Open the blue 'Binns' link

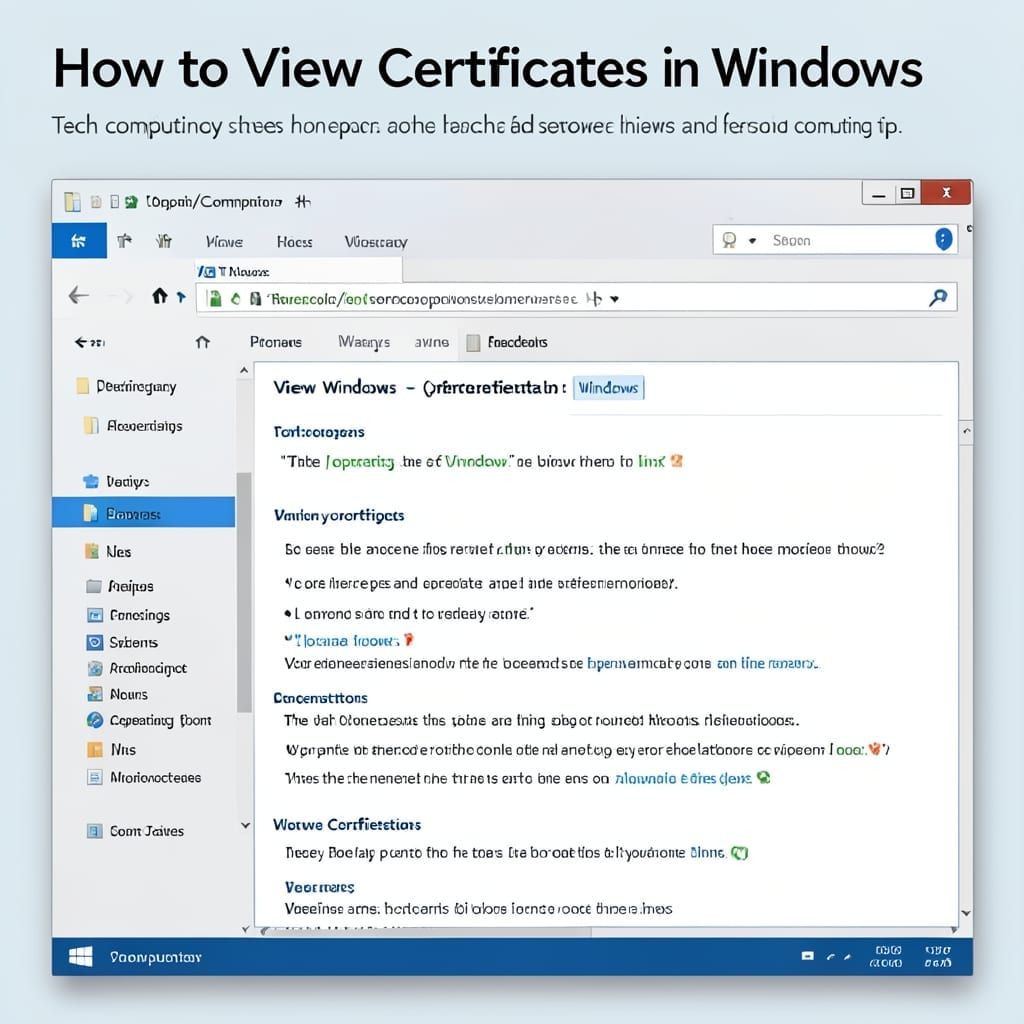(x=708, y=853)
